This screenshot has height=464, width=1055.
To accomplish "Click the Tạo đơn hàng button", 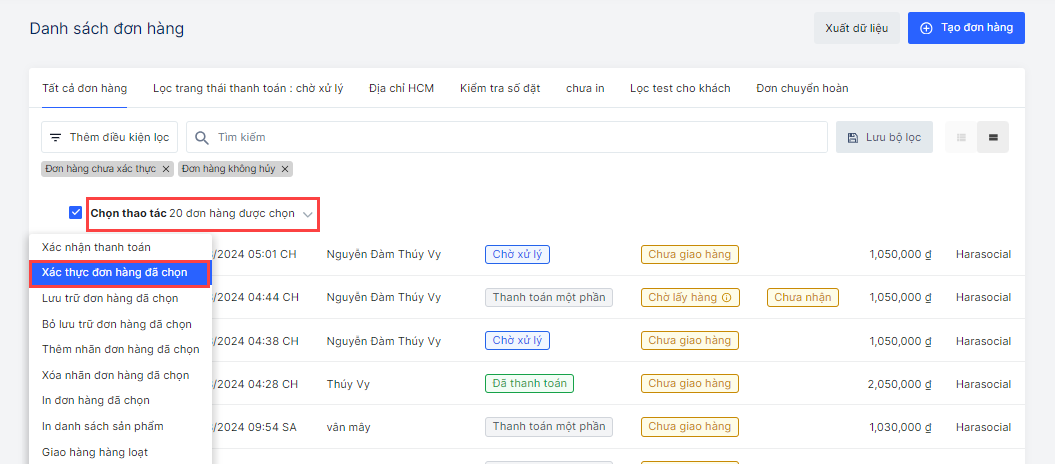I will point(966,28).
